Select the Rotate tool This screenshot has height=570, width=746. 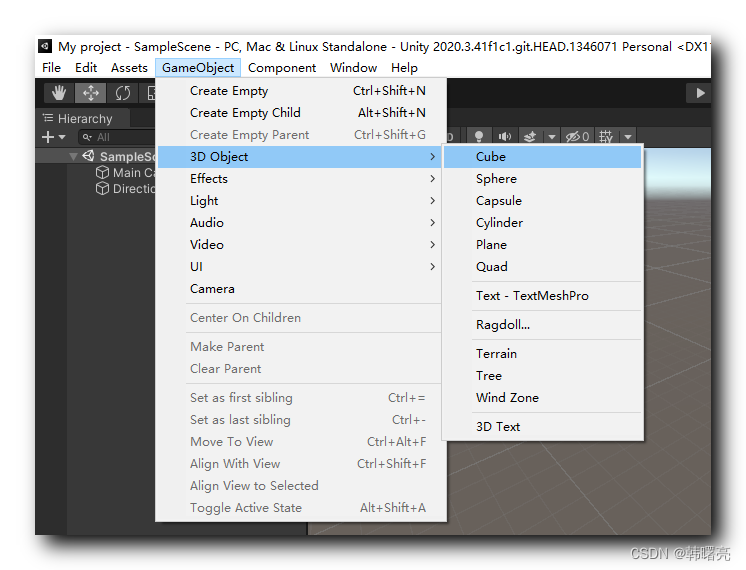[x=122, y=93]
